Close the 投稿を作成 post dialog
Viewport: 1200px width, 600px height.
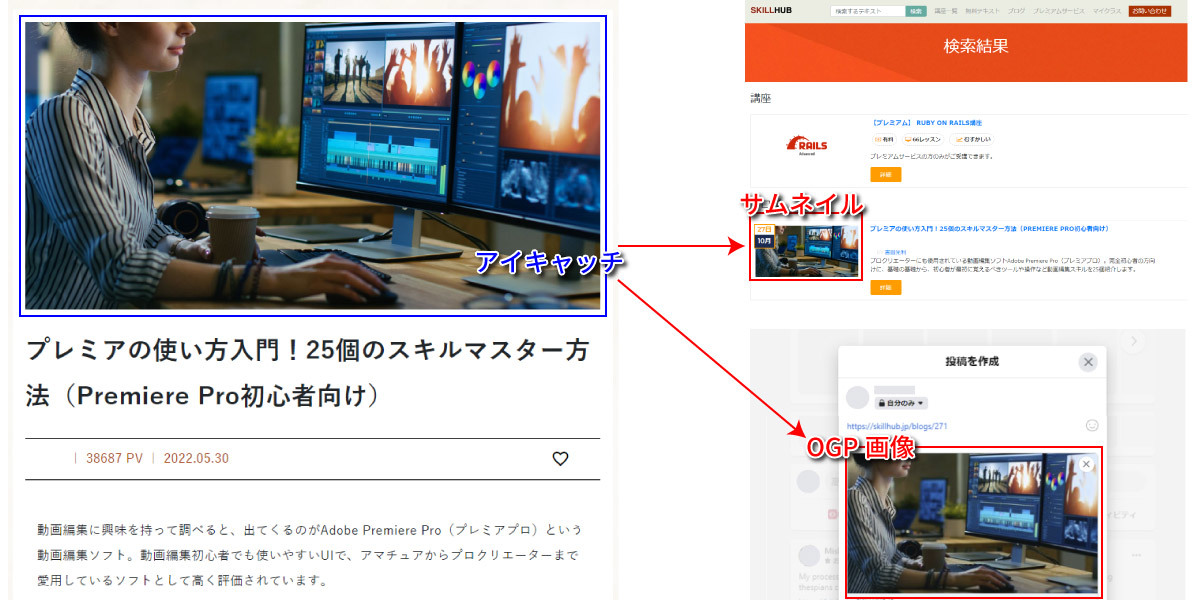coord(1088,362)
